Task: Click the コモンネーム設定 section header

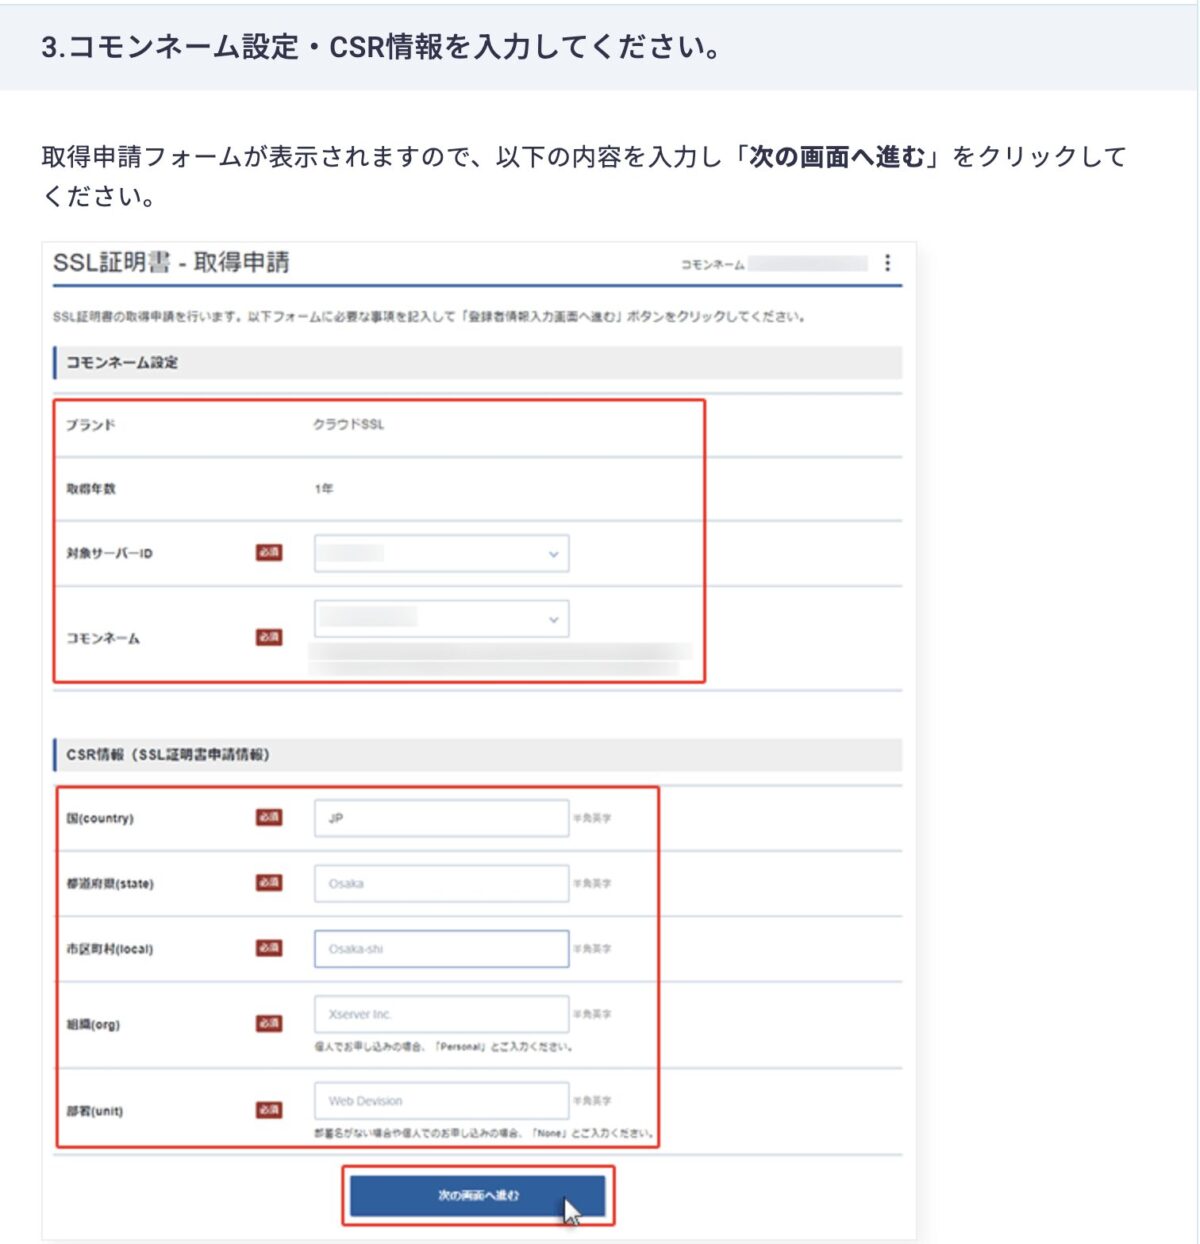Action: coord(477,362)
